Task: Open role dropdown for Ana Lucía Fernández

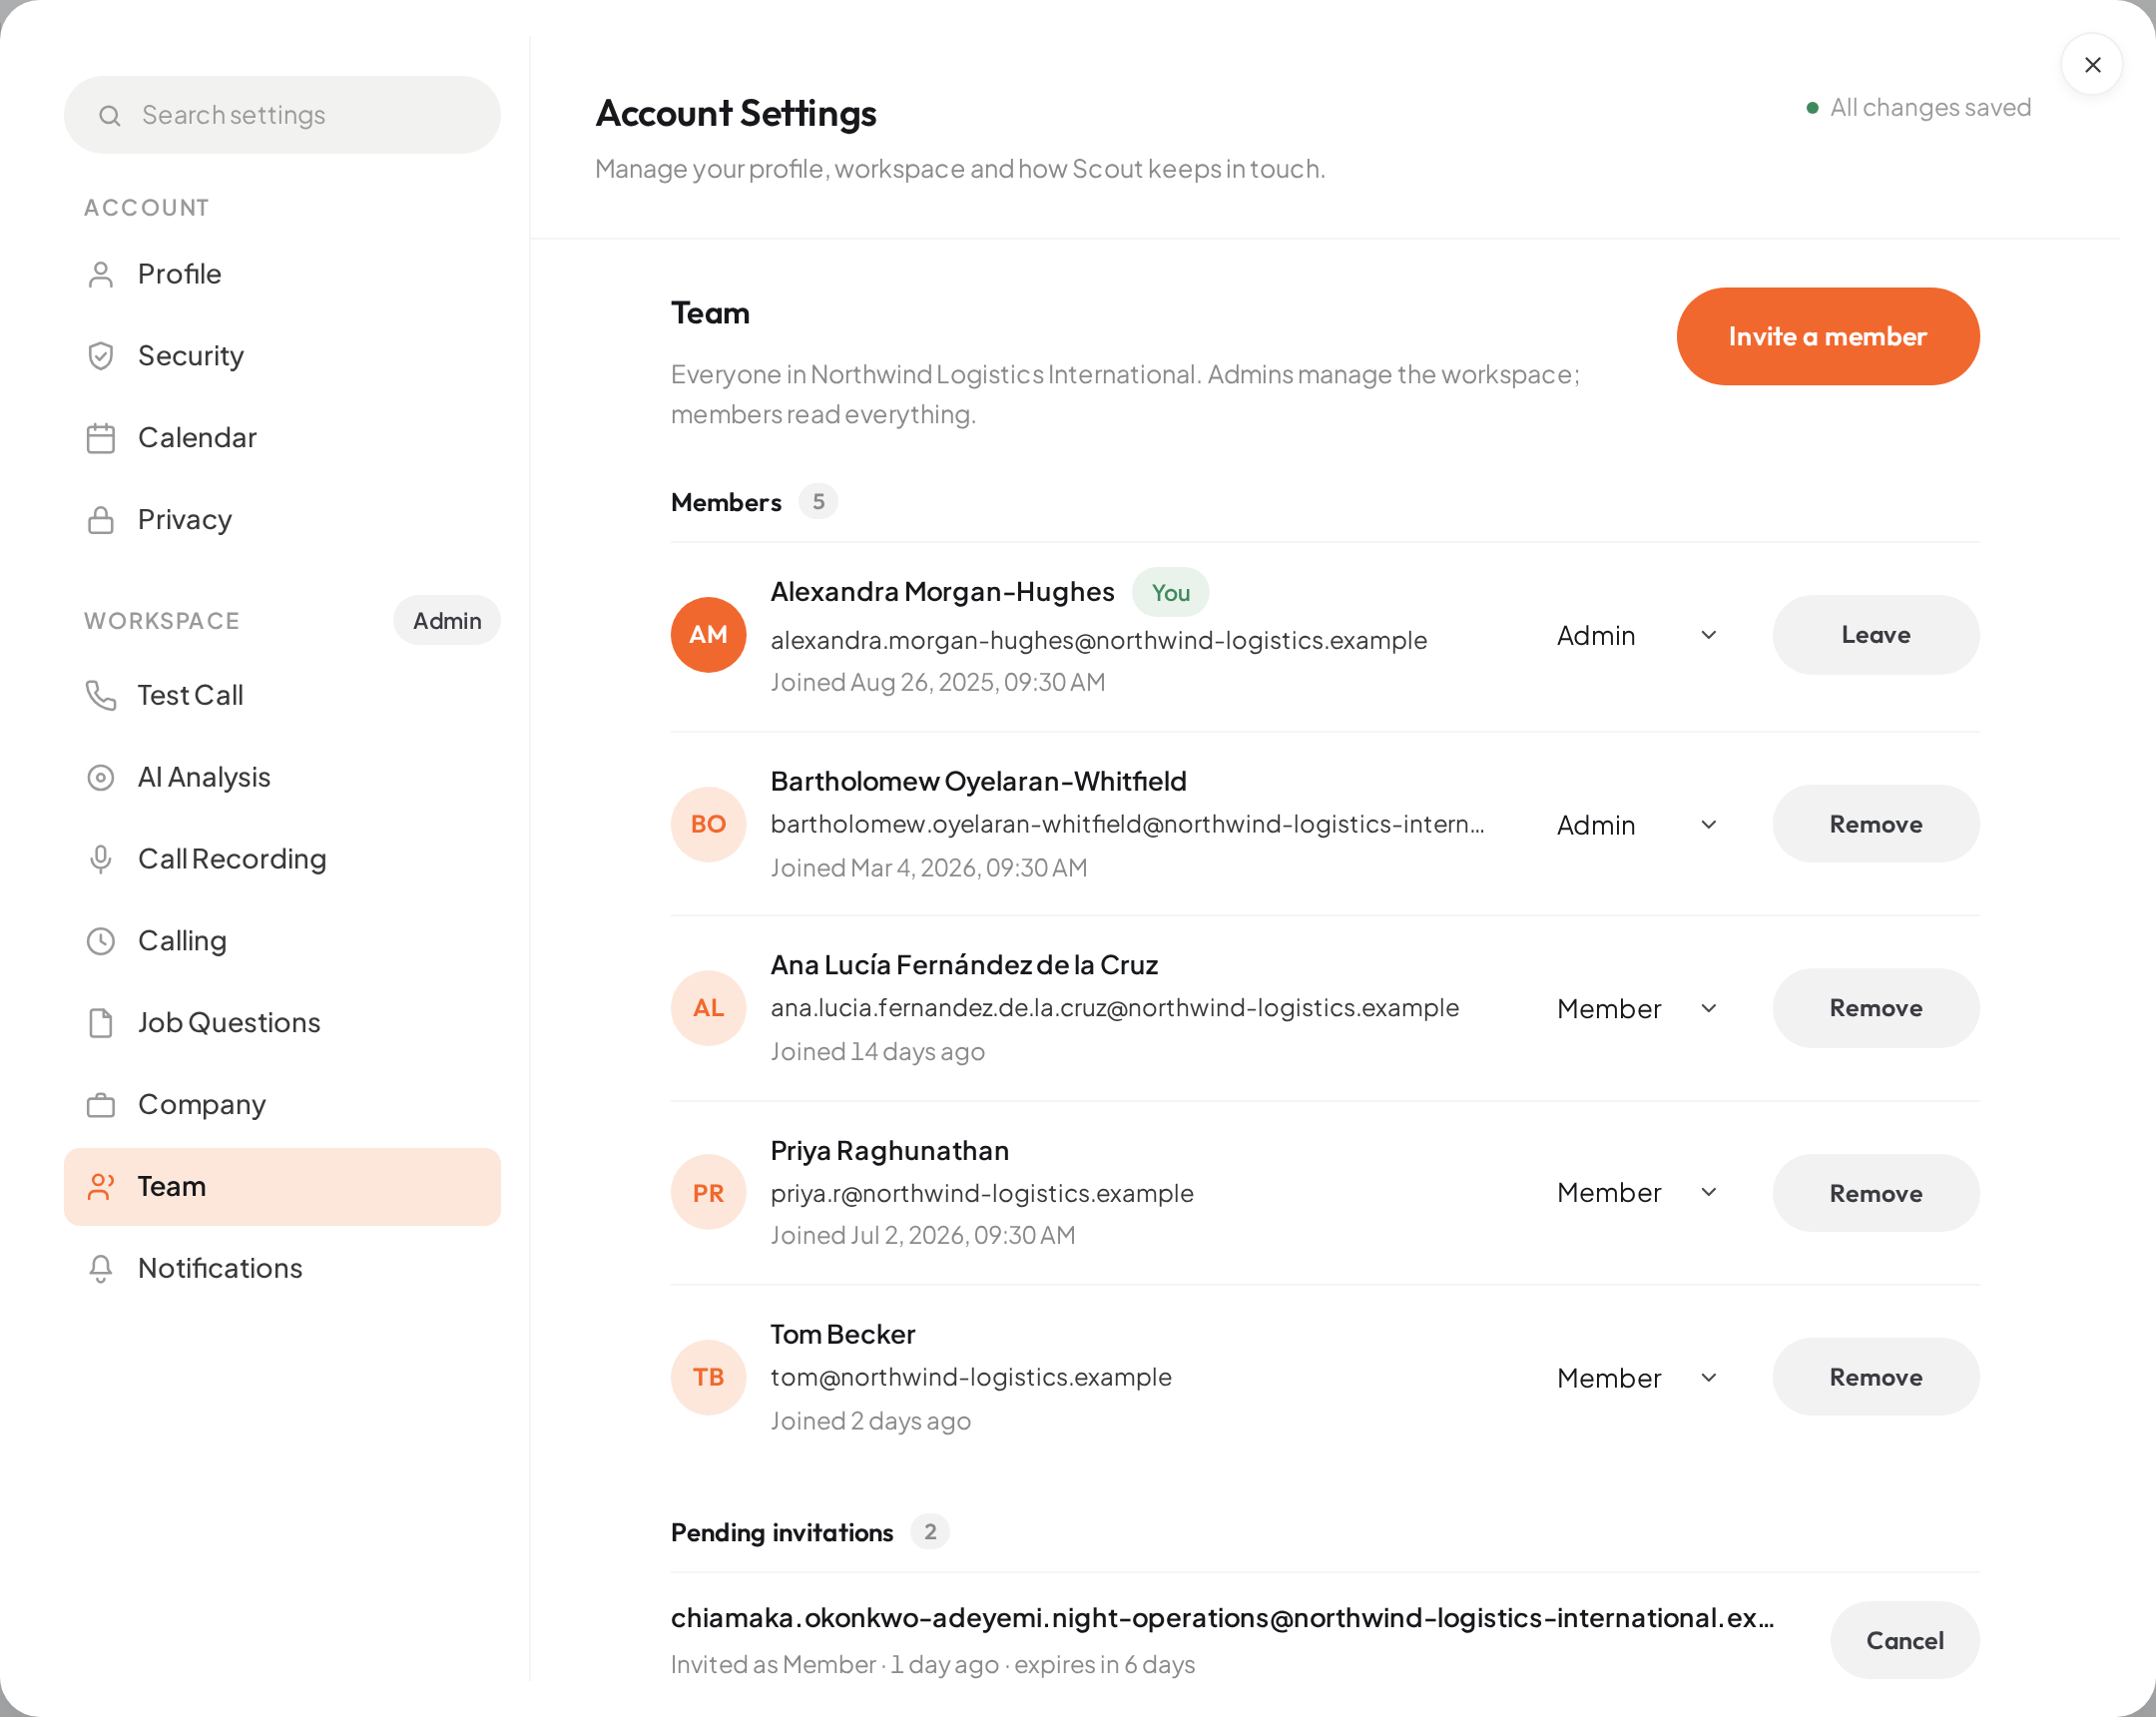Action: 1637,1008
